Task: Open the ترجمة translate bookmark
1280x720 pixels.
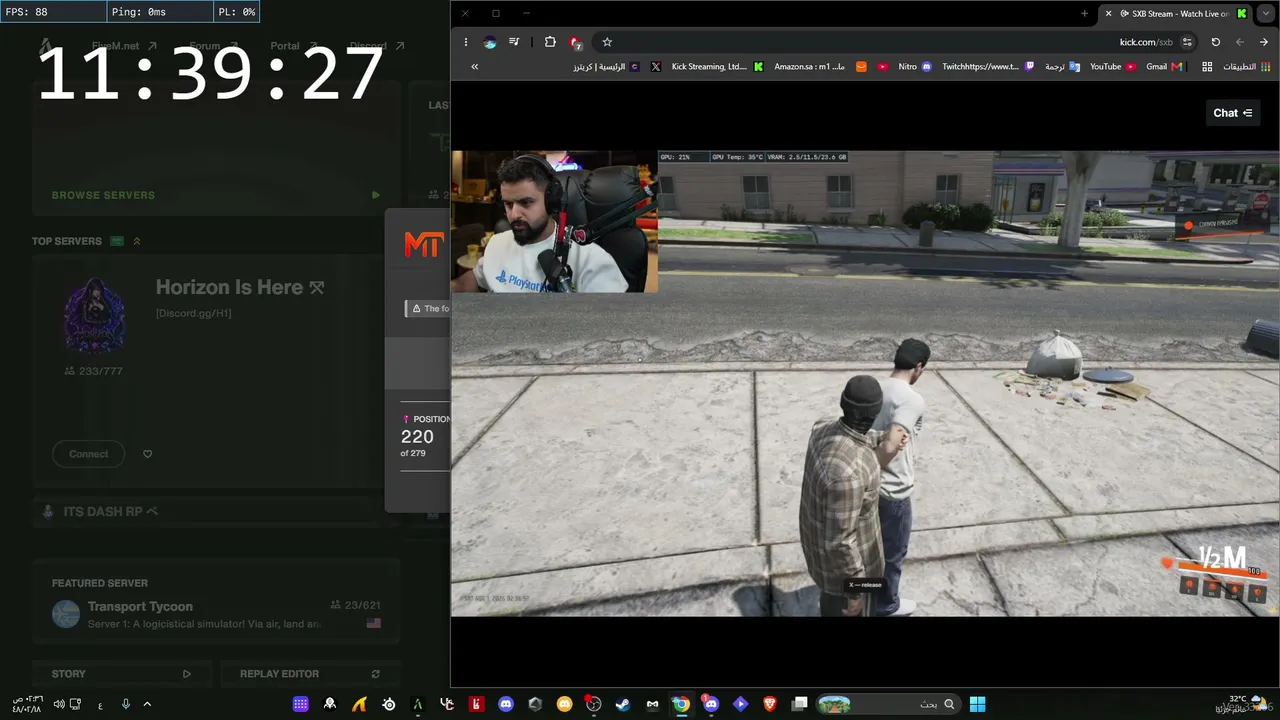Action: (x=1062, y=67)
